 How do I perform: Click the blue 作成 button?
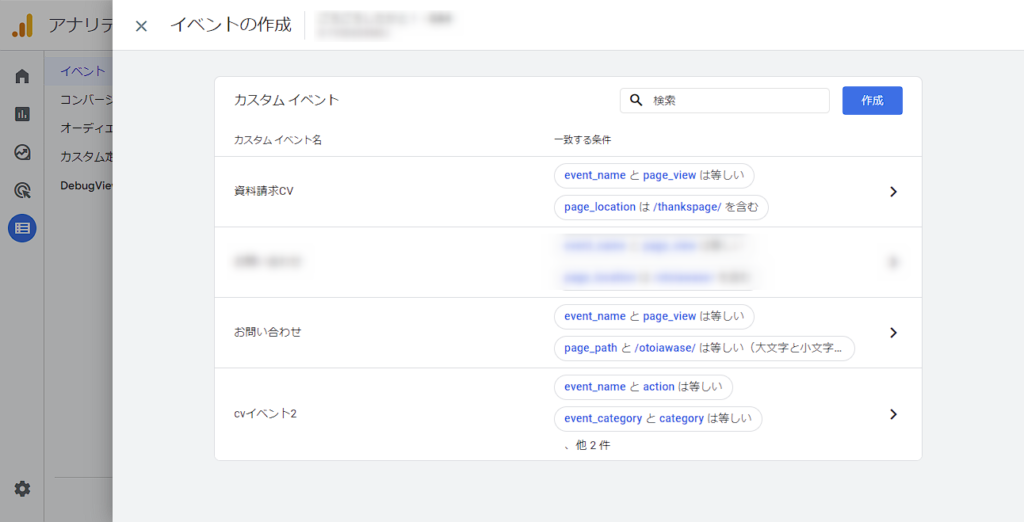click(x=872, y=100)
